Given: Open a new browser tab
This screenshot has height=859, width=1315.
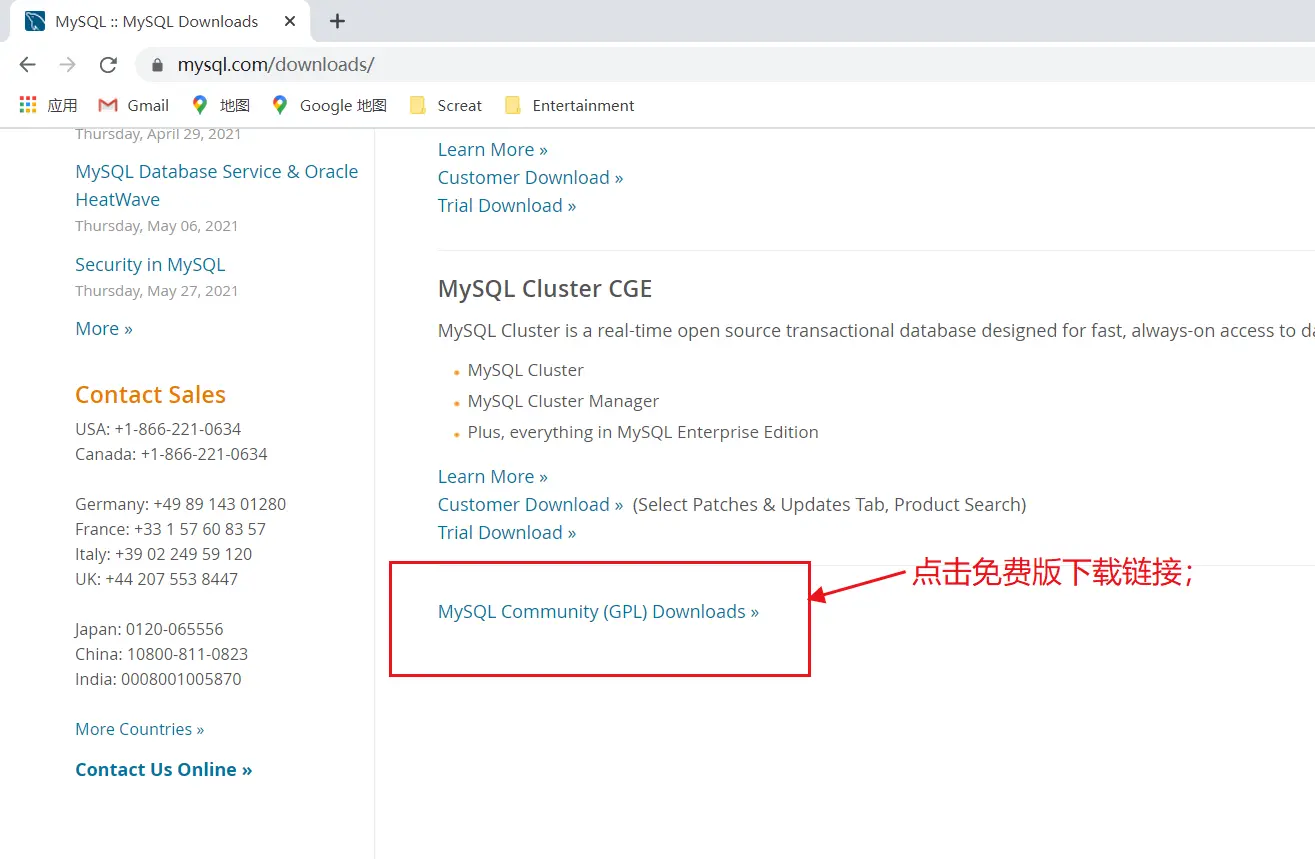Looking at the screenshot, I should [337, 21].
